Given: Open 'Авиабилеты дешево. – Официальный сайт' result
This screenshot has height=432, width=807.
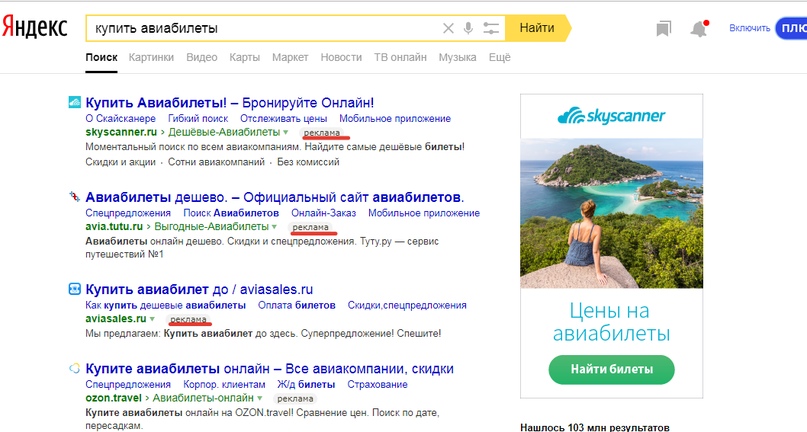Looking at the screenshot, I should point(275,197).
